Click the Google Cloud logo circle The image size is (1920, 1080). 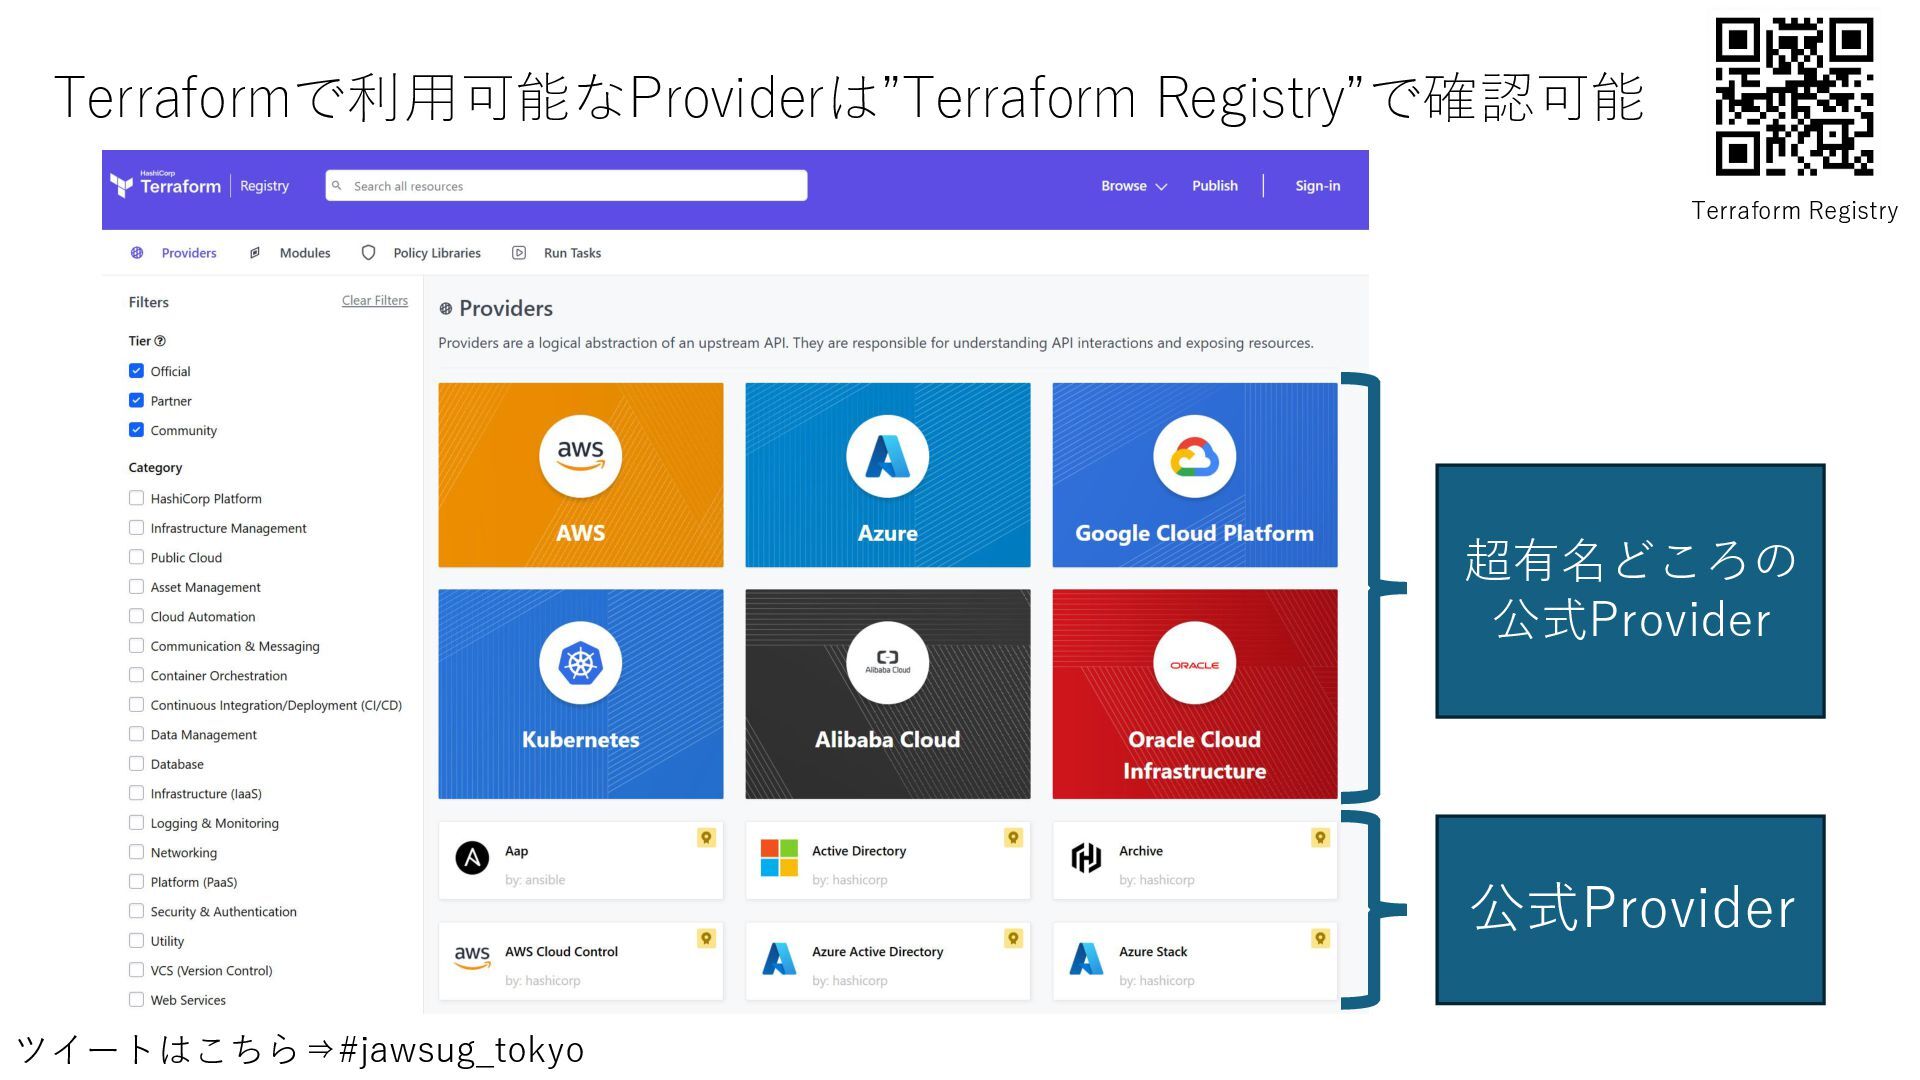tap(1195, 456)
